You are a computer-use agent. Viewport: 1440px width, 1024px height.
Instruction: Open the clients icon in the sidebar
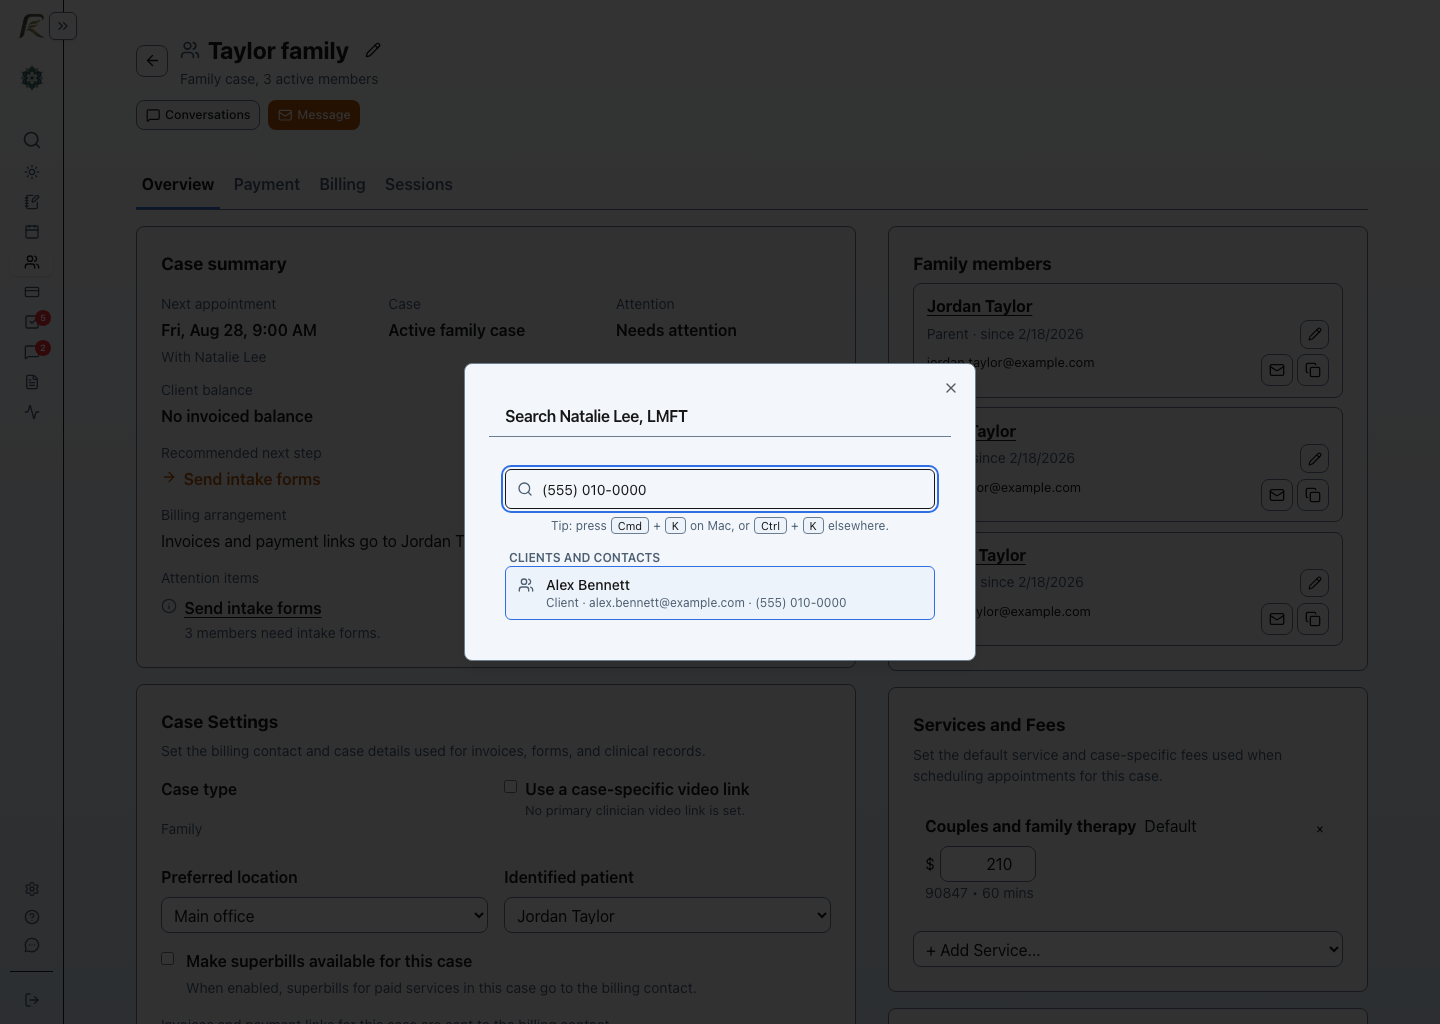(32, 262)
